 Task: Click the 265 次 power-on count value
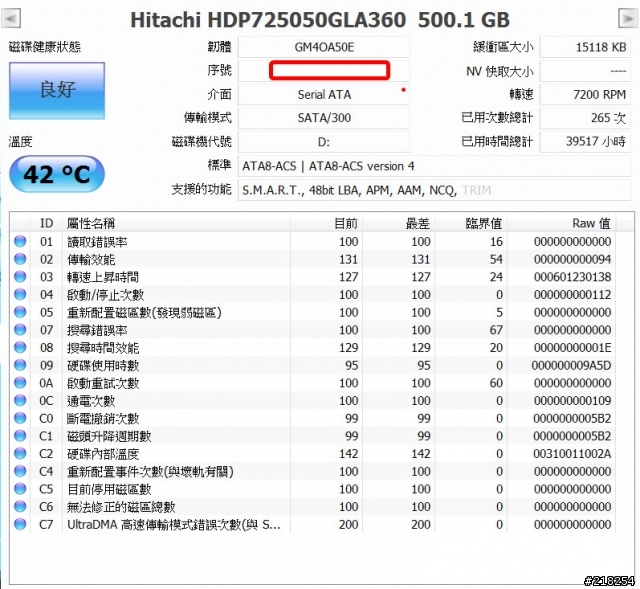point(585,118)
